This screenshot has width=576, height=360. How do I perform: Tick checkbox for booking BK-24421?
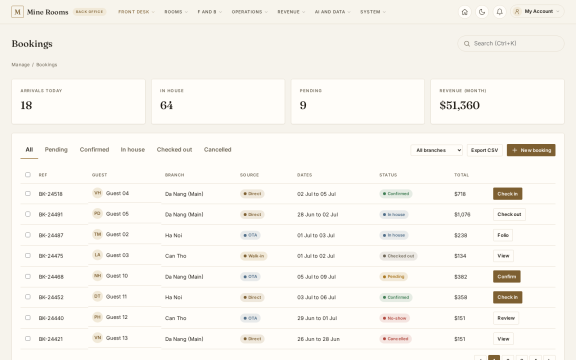[28, 338]
